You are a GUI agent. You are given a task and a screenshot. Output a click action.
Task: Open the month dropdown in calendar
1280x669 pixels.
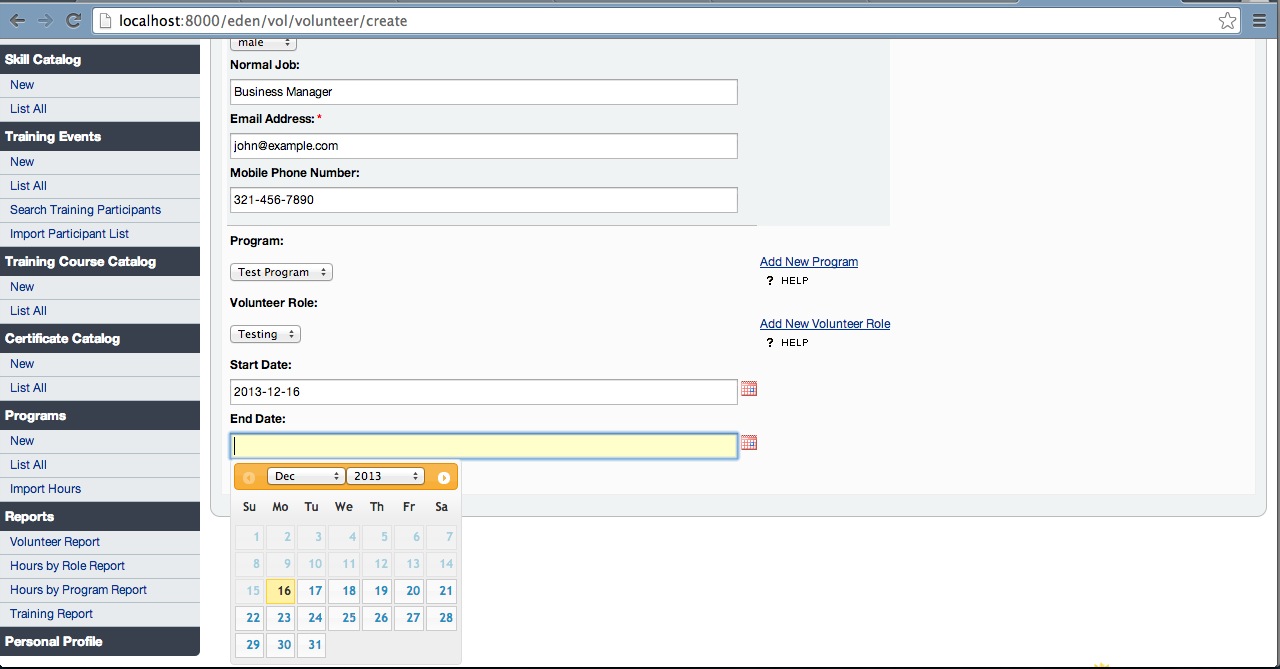(x=305, y=477)
